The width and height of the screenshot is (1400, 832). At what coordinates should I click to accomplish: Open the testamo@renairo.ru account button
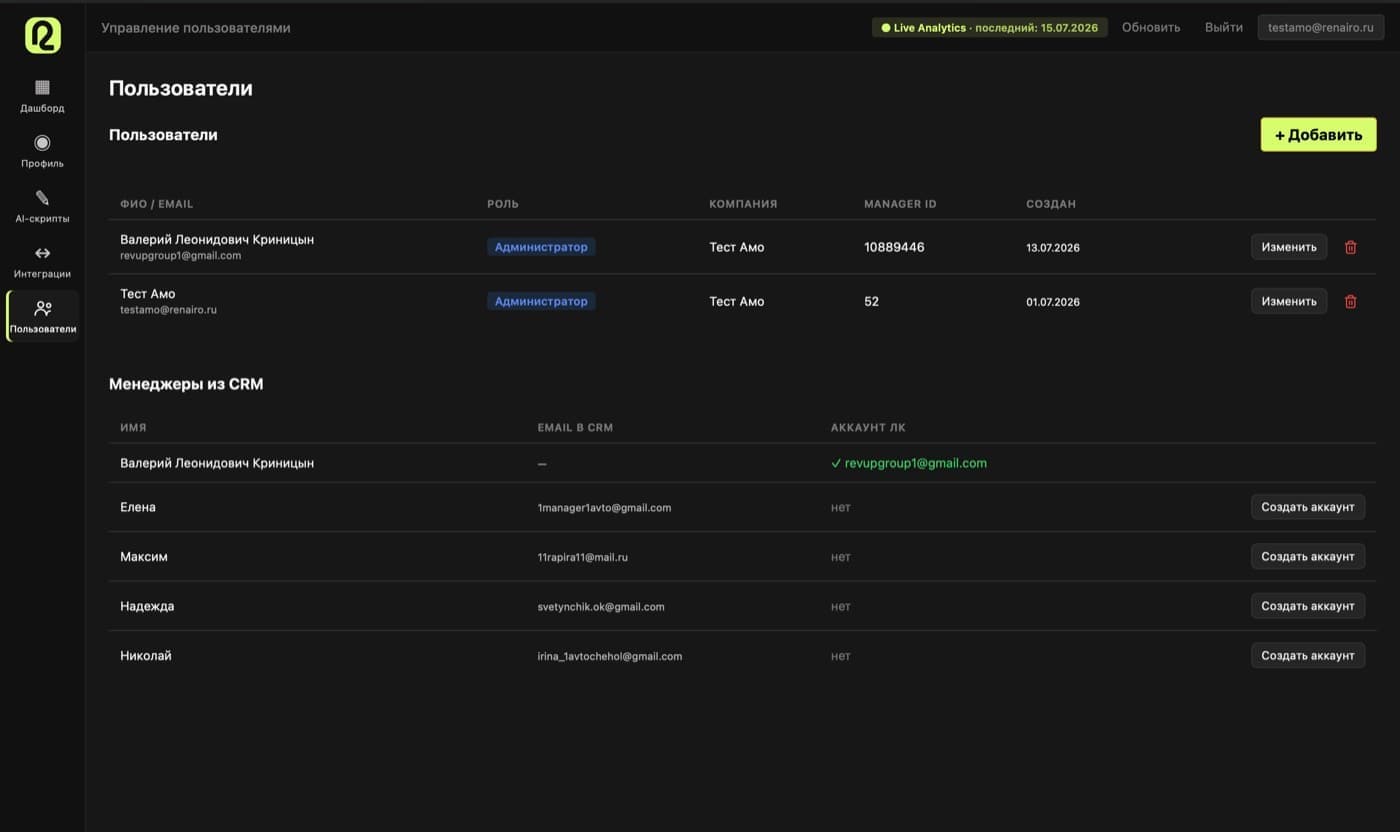click(x=1320, y=28)
